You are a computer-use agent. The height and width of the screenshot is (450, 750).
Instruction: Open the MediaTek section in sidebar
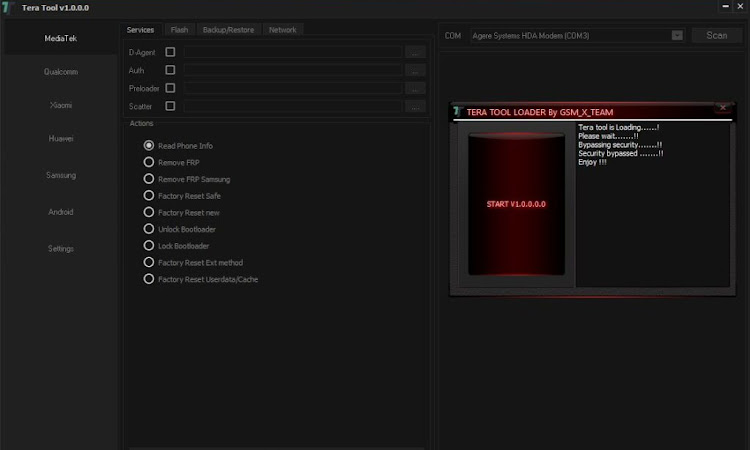click(60, 38)
